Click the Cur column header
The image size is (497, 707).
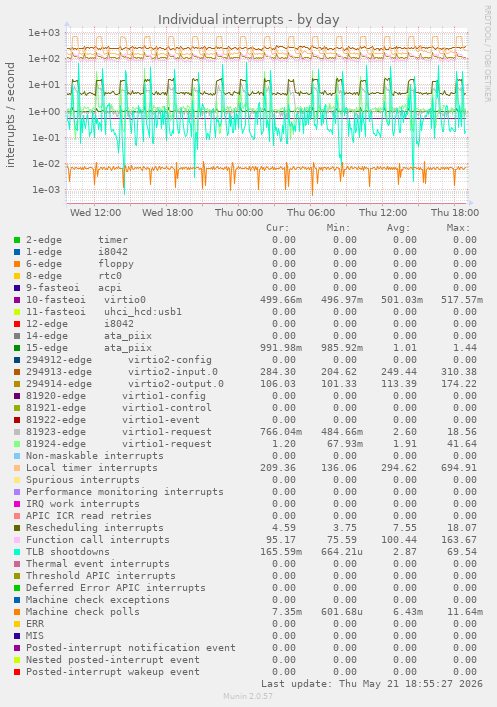coord(278,228)
